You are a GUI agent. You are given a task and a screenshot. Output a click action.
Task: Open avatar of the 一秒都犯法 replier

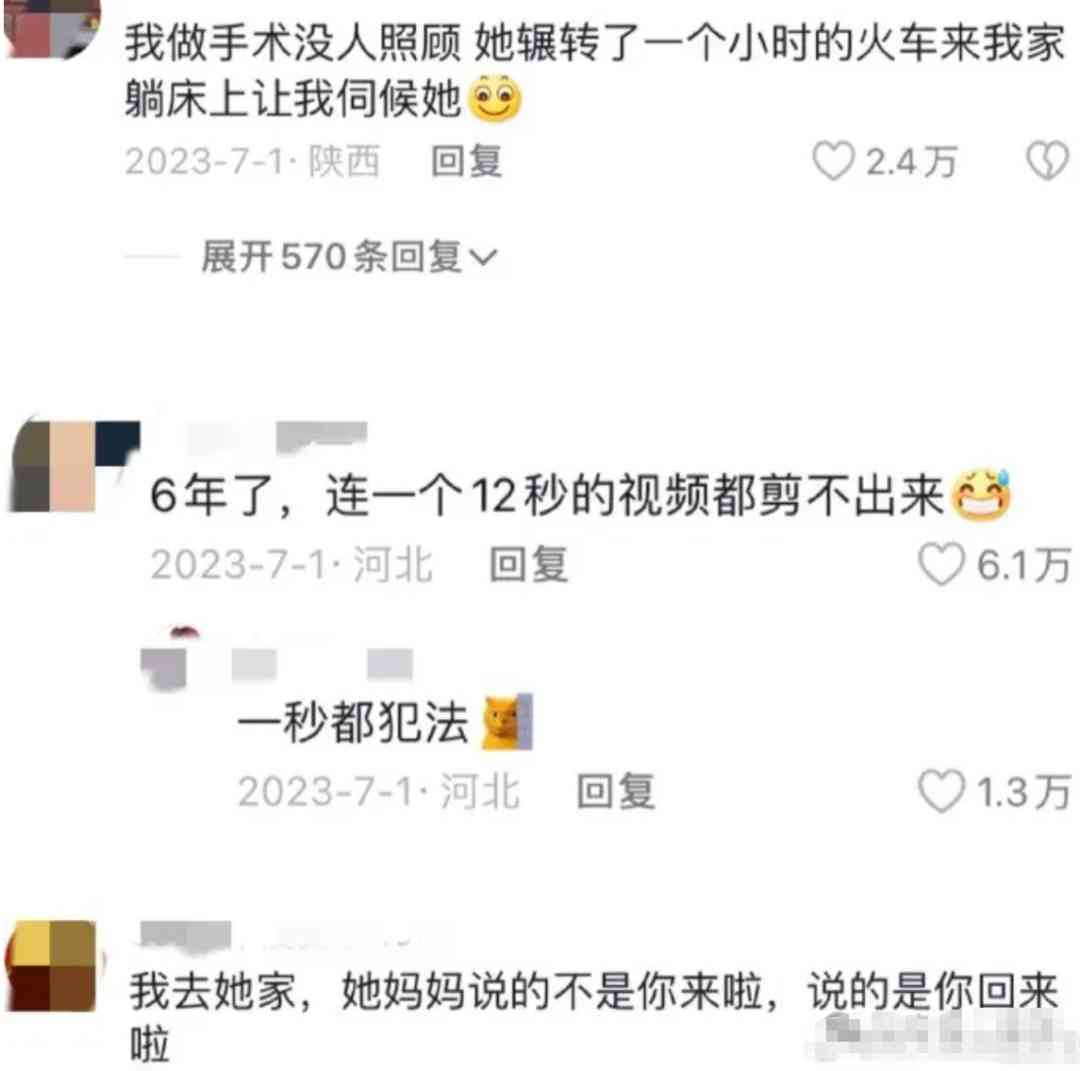[165, 663]
